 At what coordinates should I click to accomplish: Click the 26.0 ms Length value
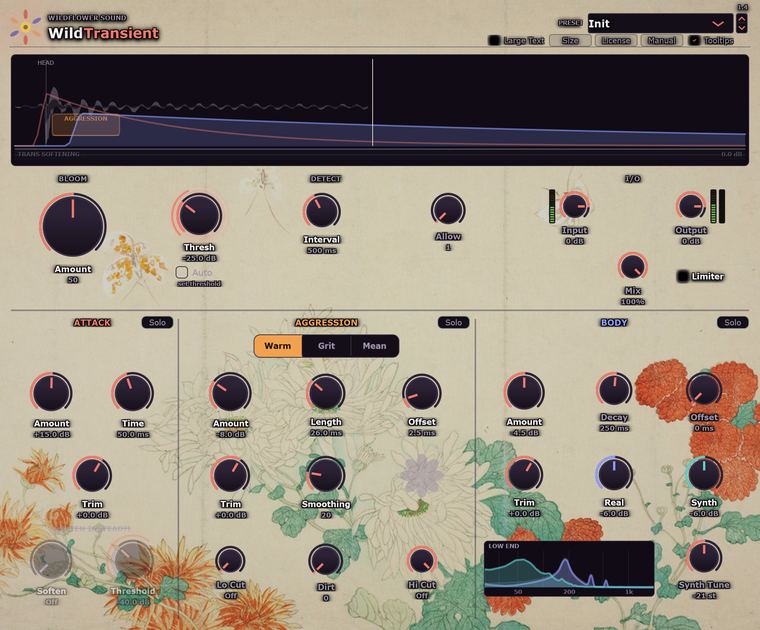pyautogui.click(x=326, y=433)
